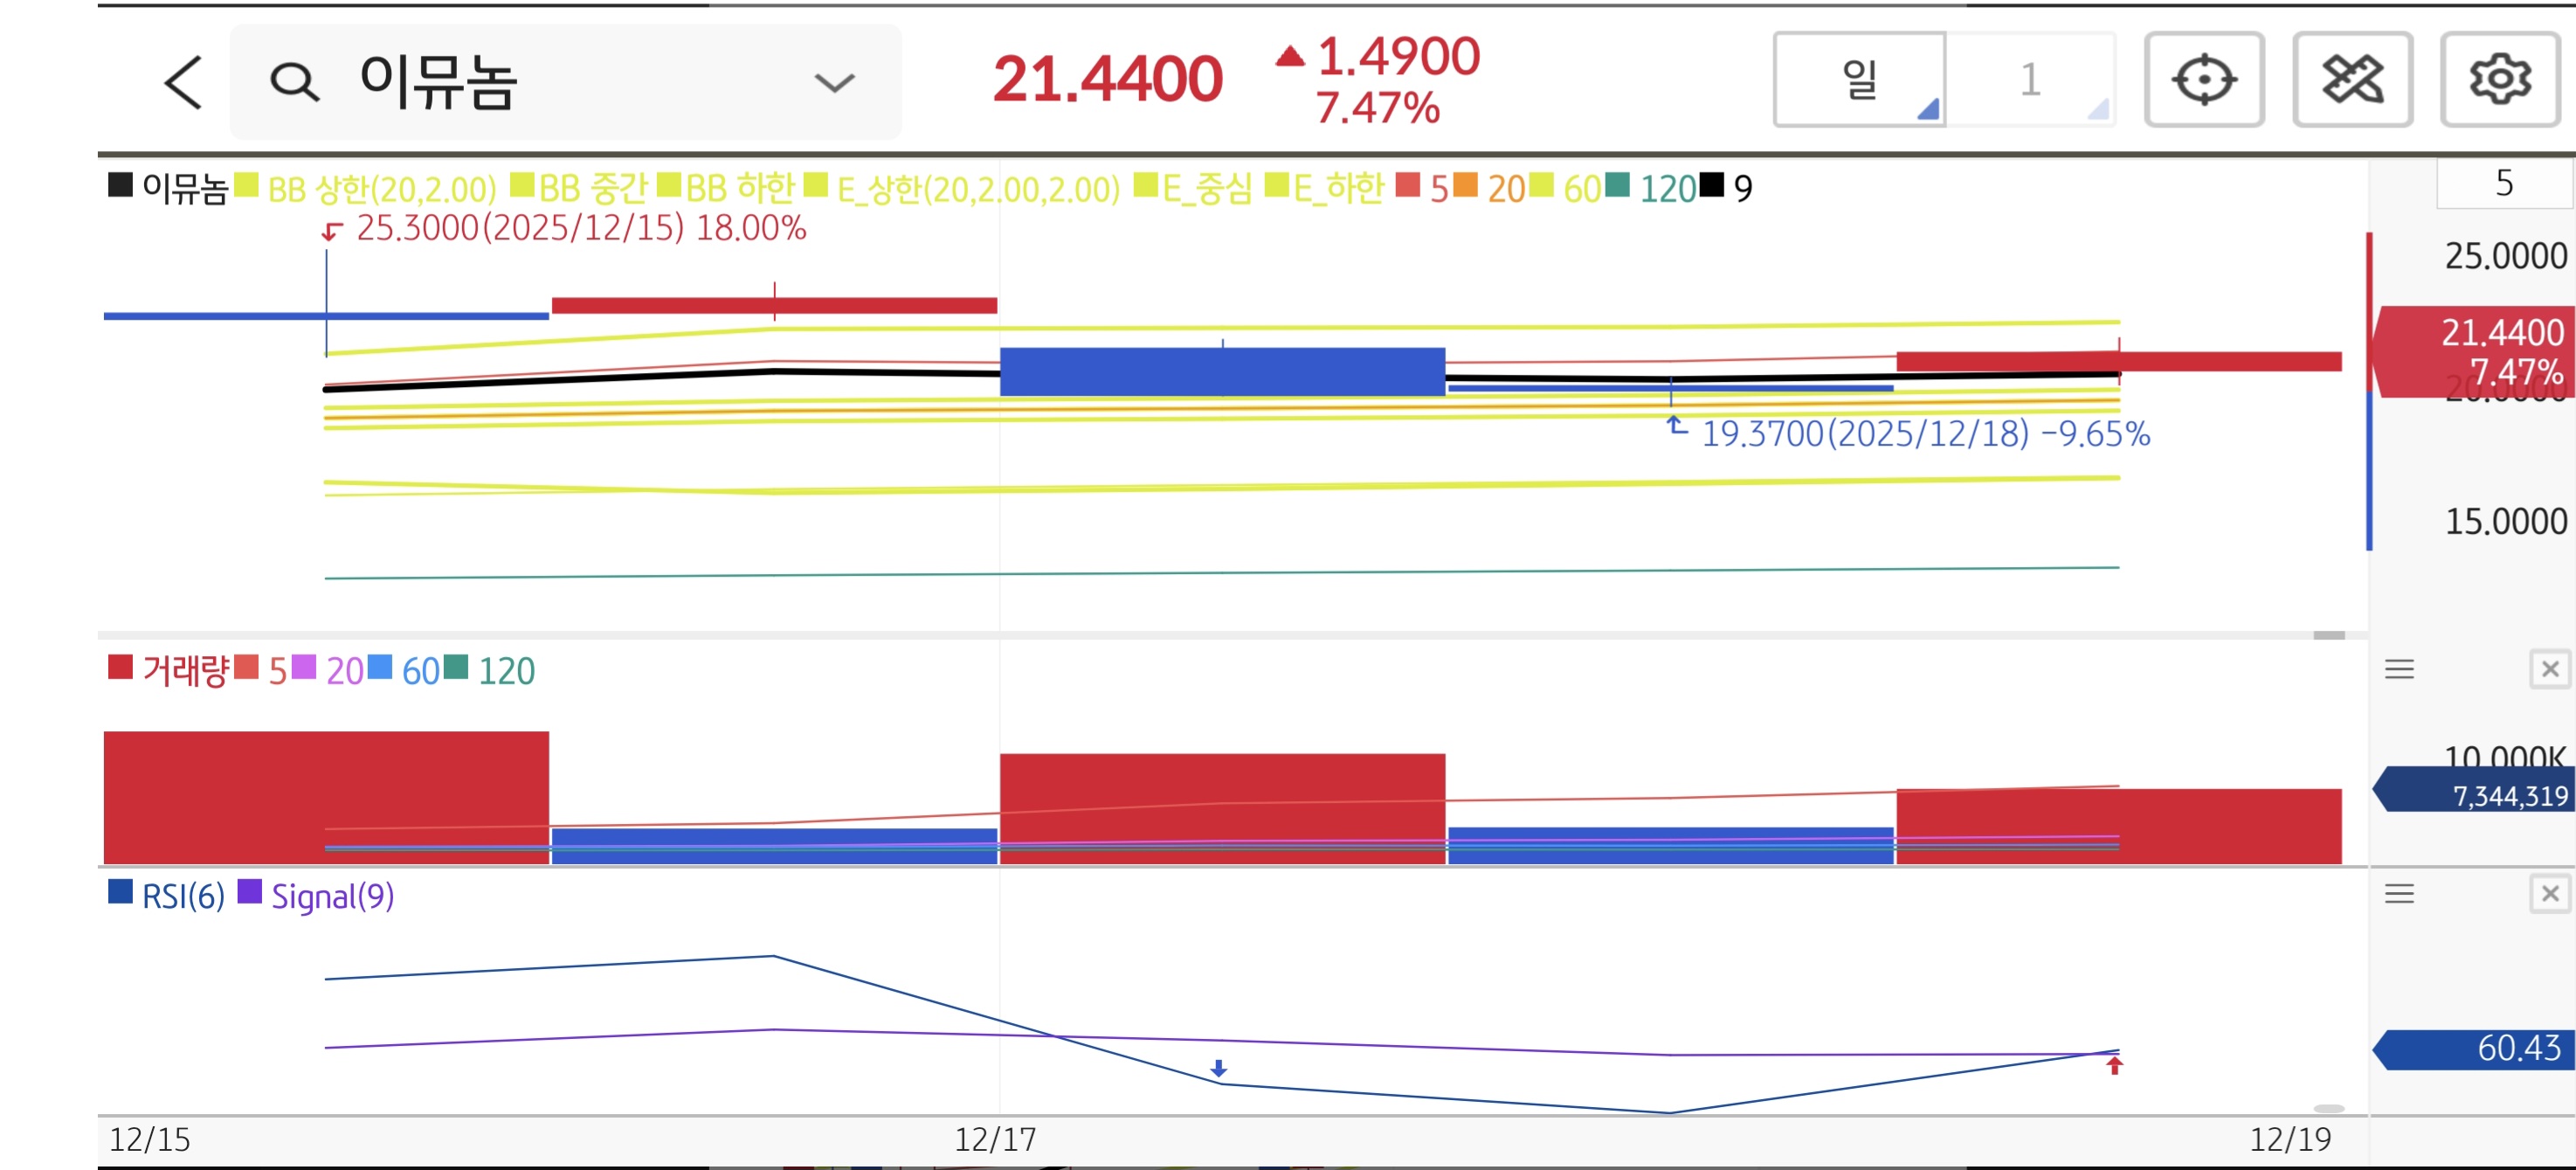Image resolution: width=2576 pixels, height=1170 pixels.
Task: Open the interval value 1 dropdown
Action: pyautogui.click(x=2030, y=79)
